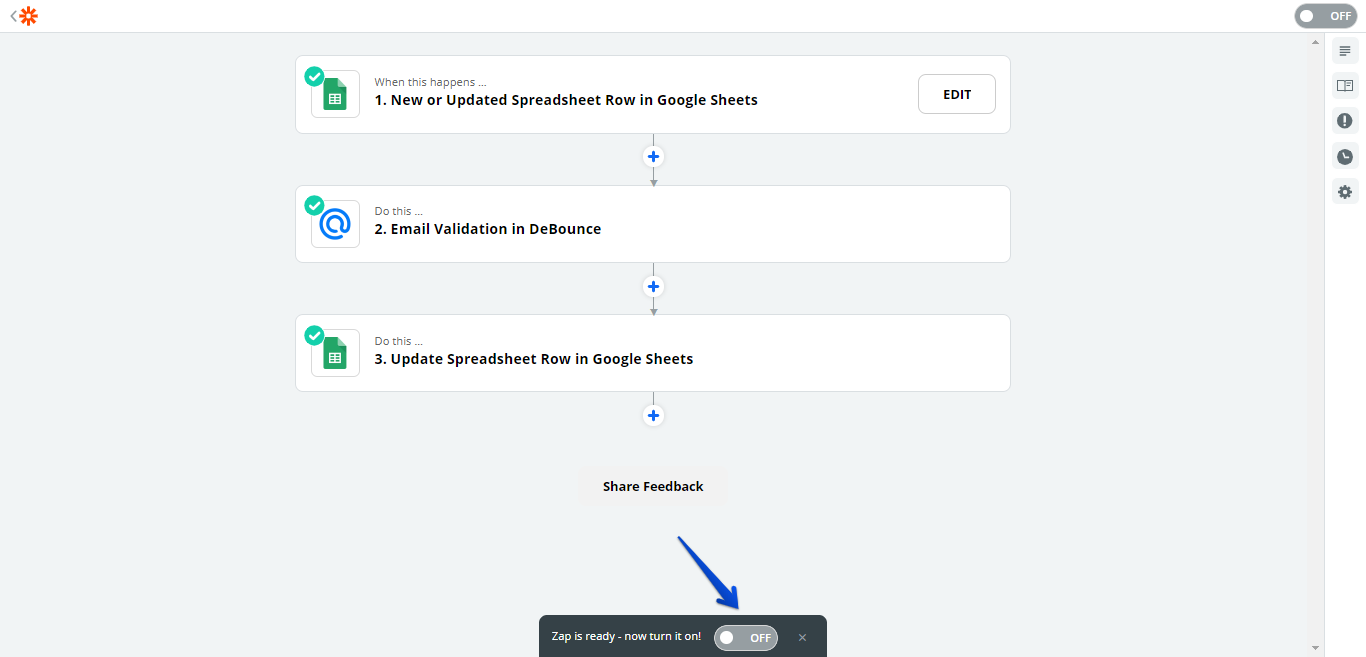This screenshot has width=1366, height=657.
Task: Toggle the Zap on in top bar
Action: coord(1325,16)
